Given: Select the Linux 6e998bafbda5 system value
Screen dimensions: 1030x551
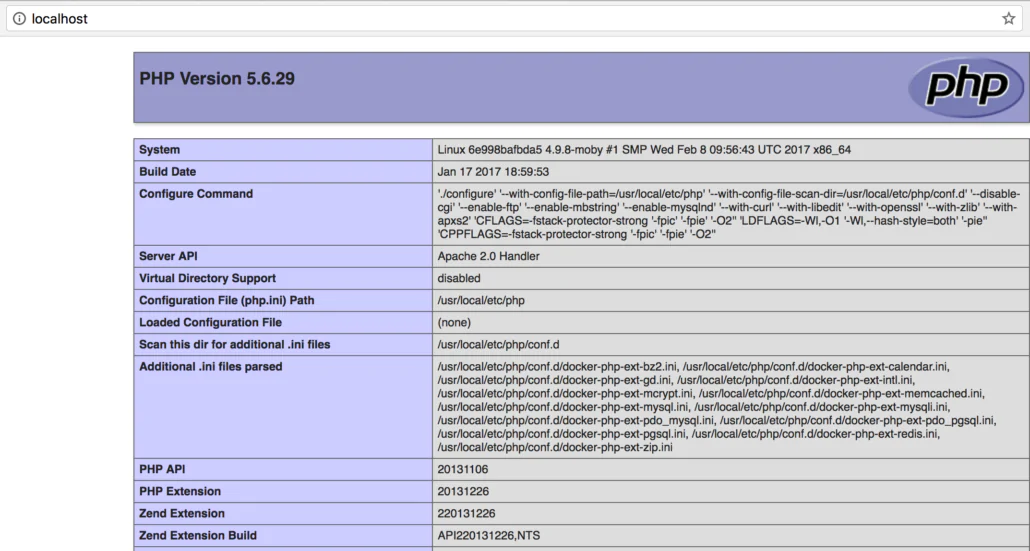Looking at the screenshot, I should (644, 150).
